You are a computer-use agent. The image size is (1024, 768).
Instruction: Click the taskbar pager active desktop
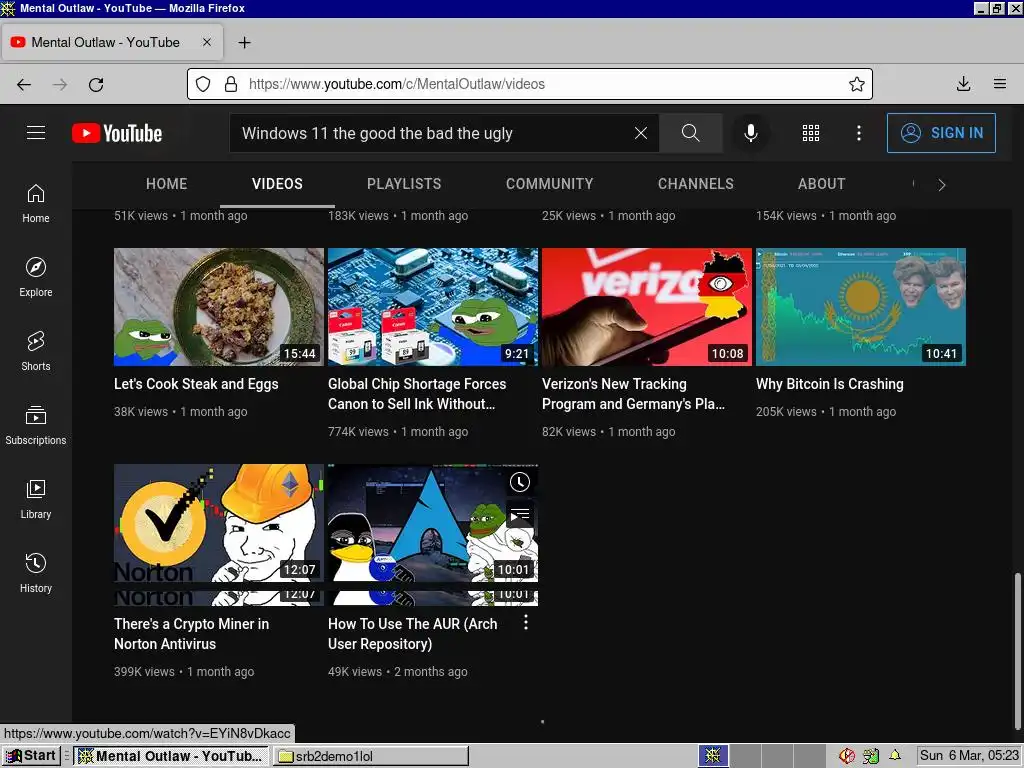[x=713, y=756]
